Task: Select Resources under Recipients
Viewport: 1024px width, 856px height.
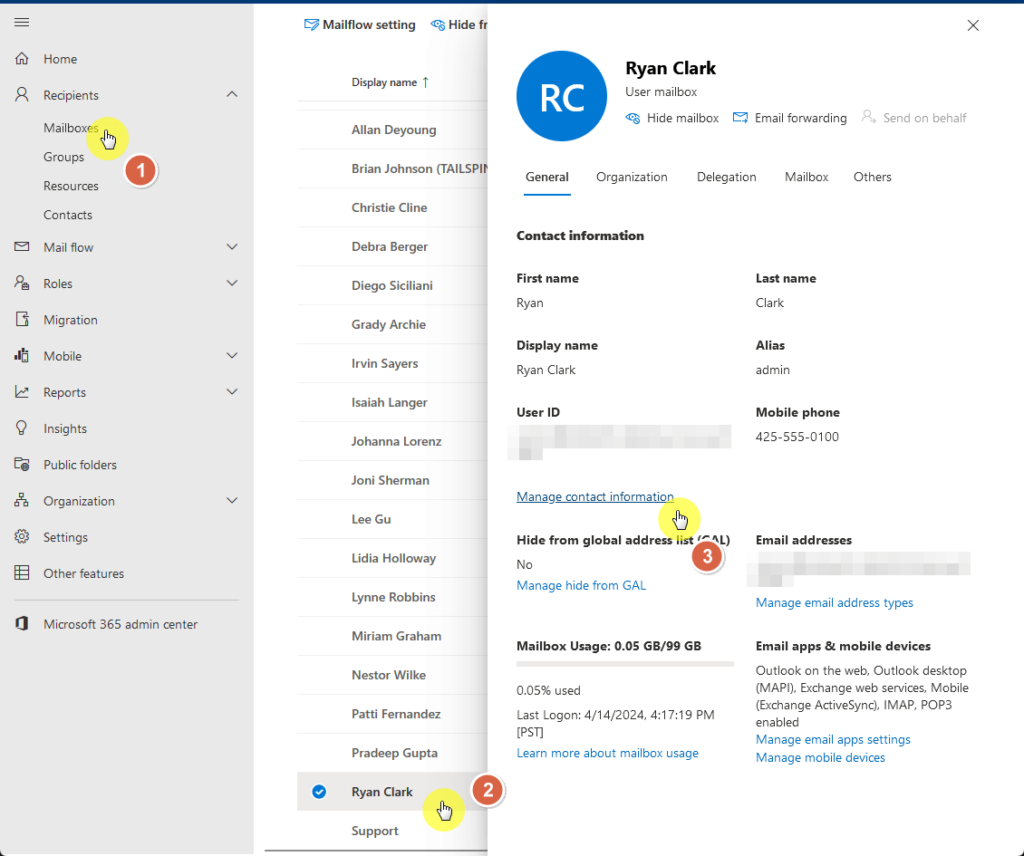Action: (71, 185)
